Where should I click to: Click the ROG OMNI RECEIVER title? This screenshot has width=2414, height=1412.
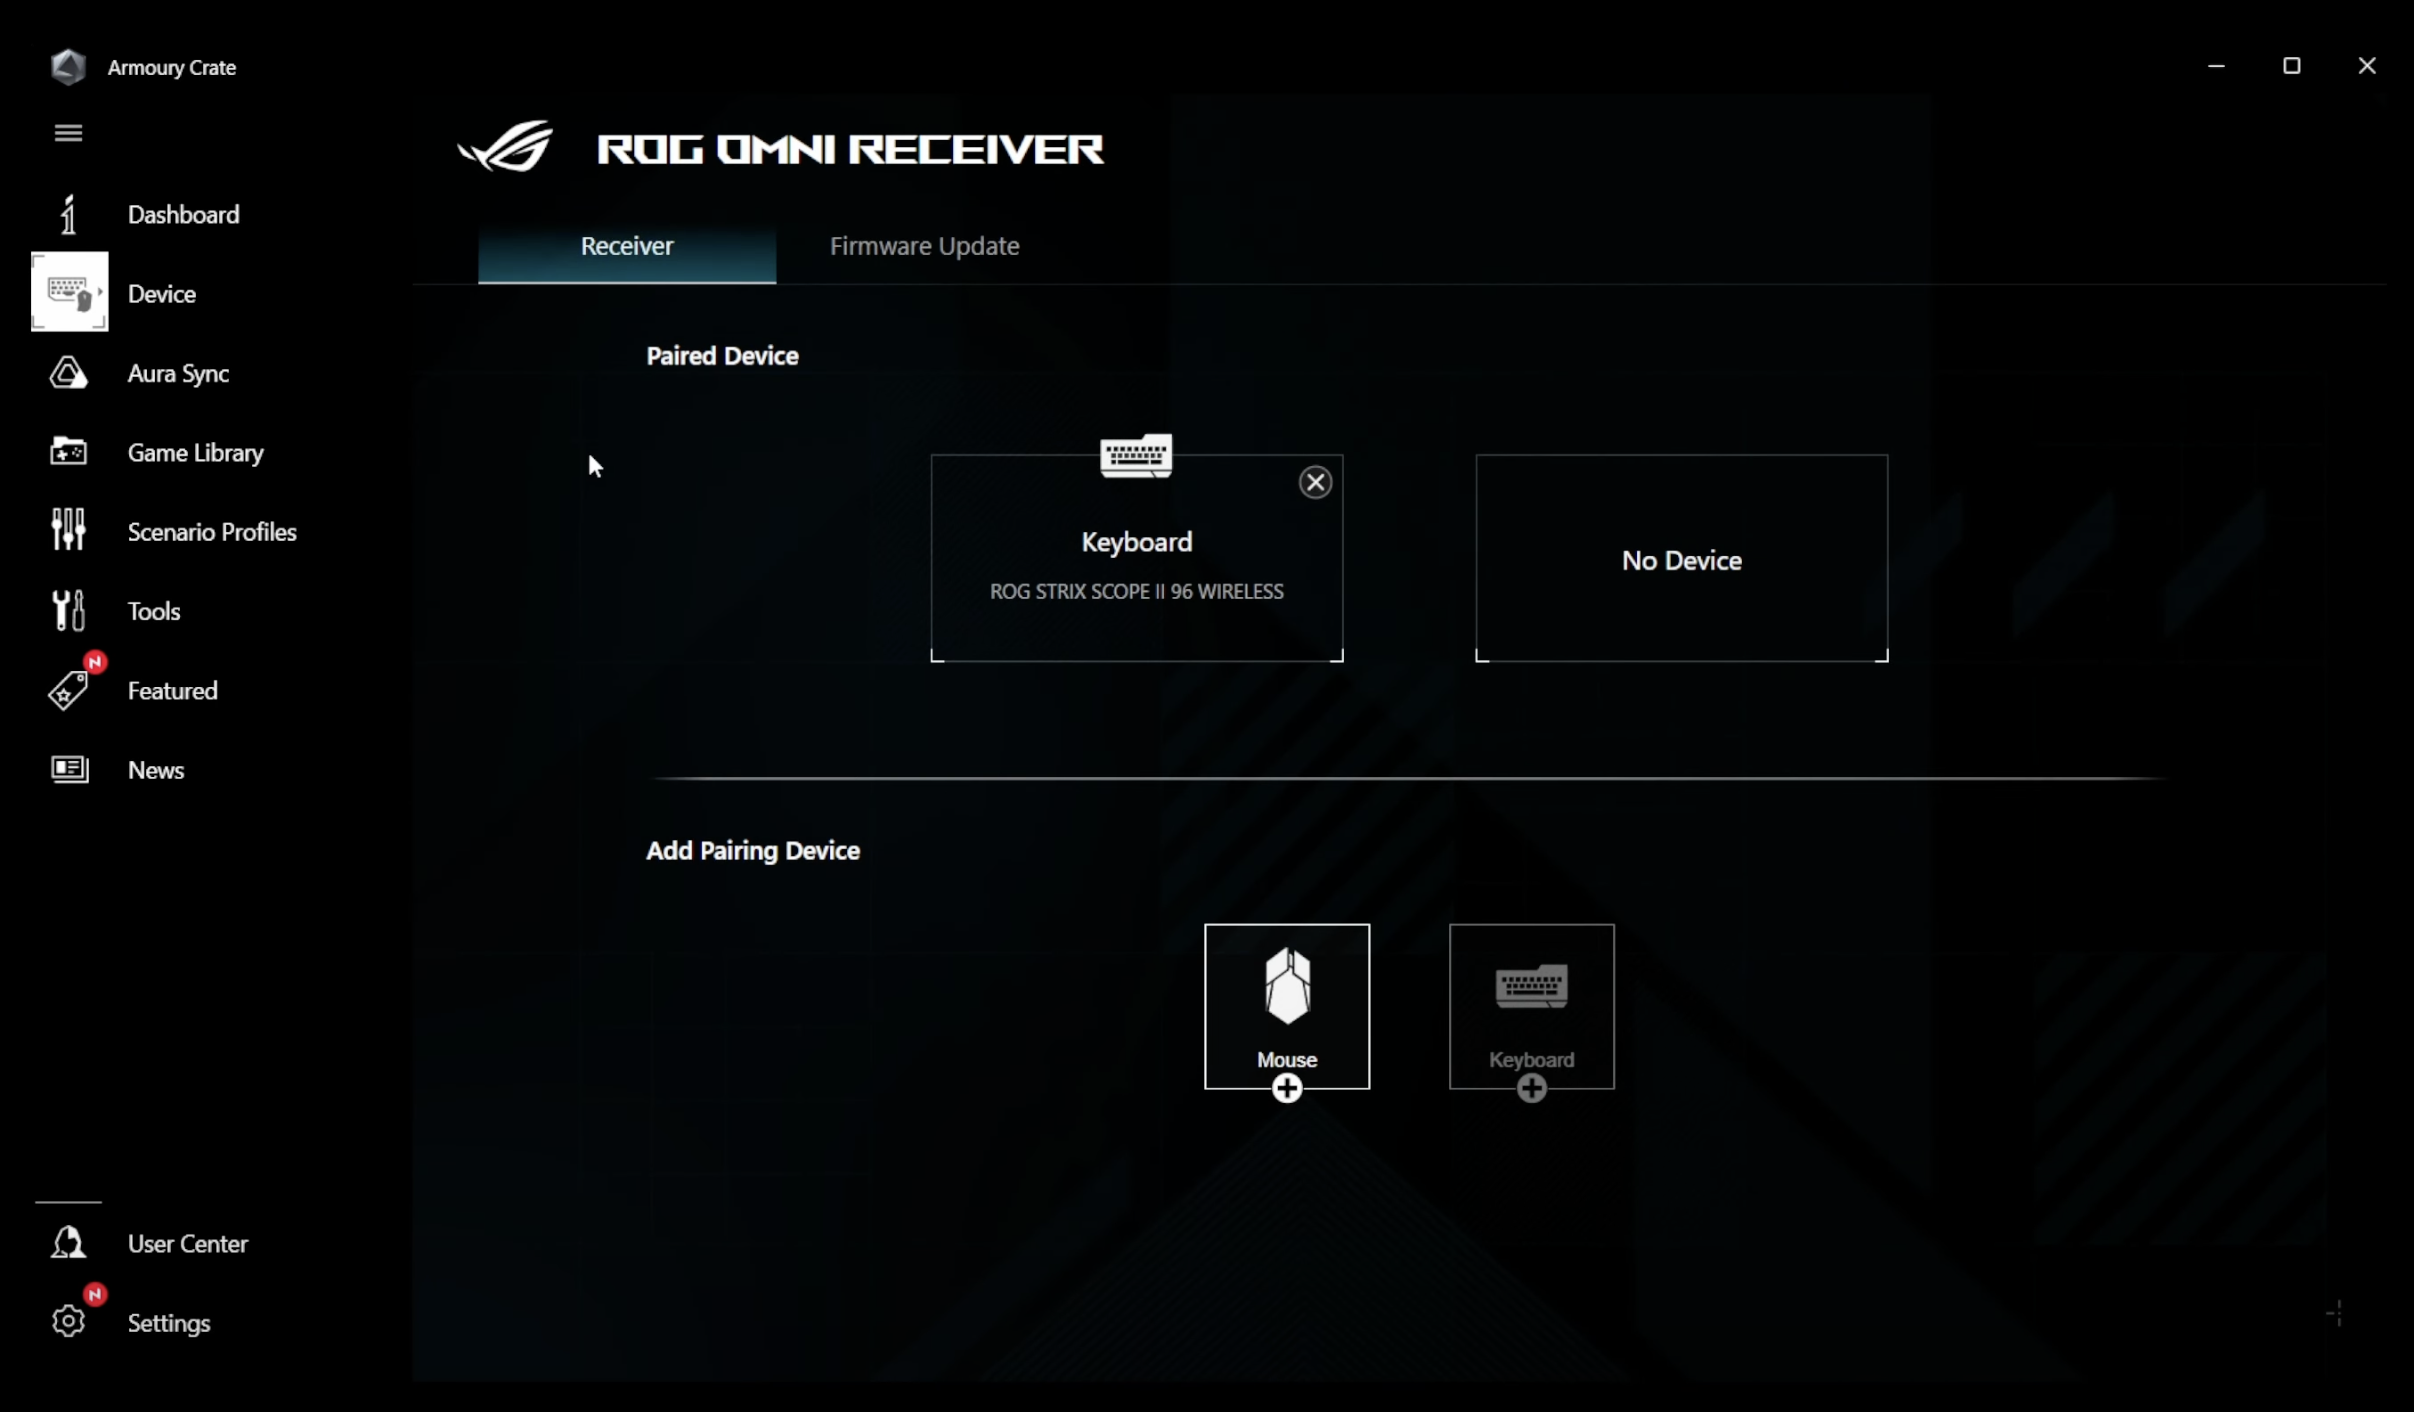(x=850, y=149)
